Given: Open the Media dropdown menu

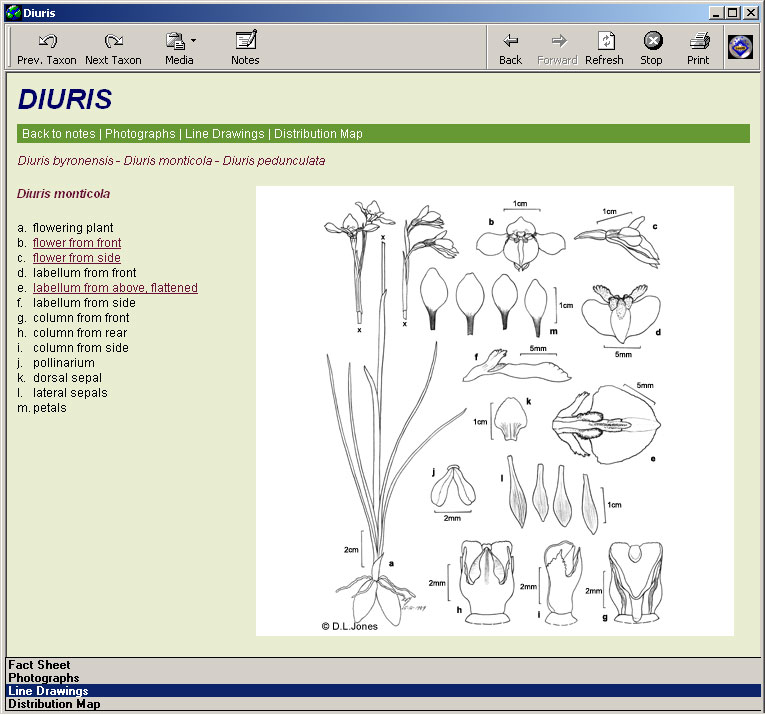Looking at the screenshot, I should point(180,48).
